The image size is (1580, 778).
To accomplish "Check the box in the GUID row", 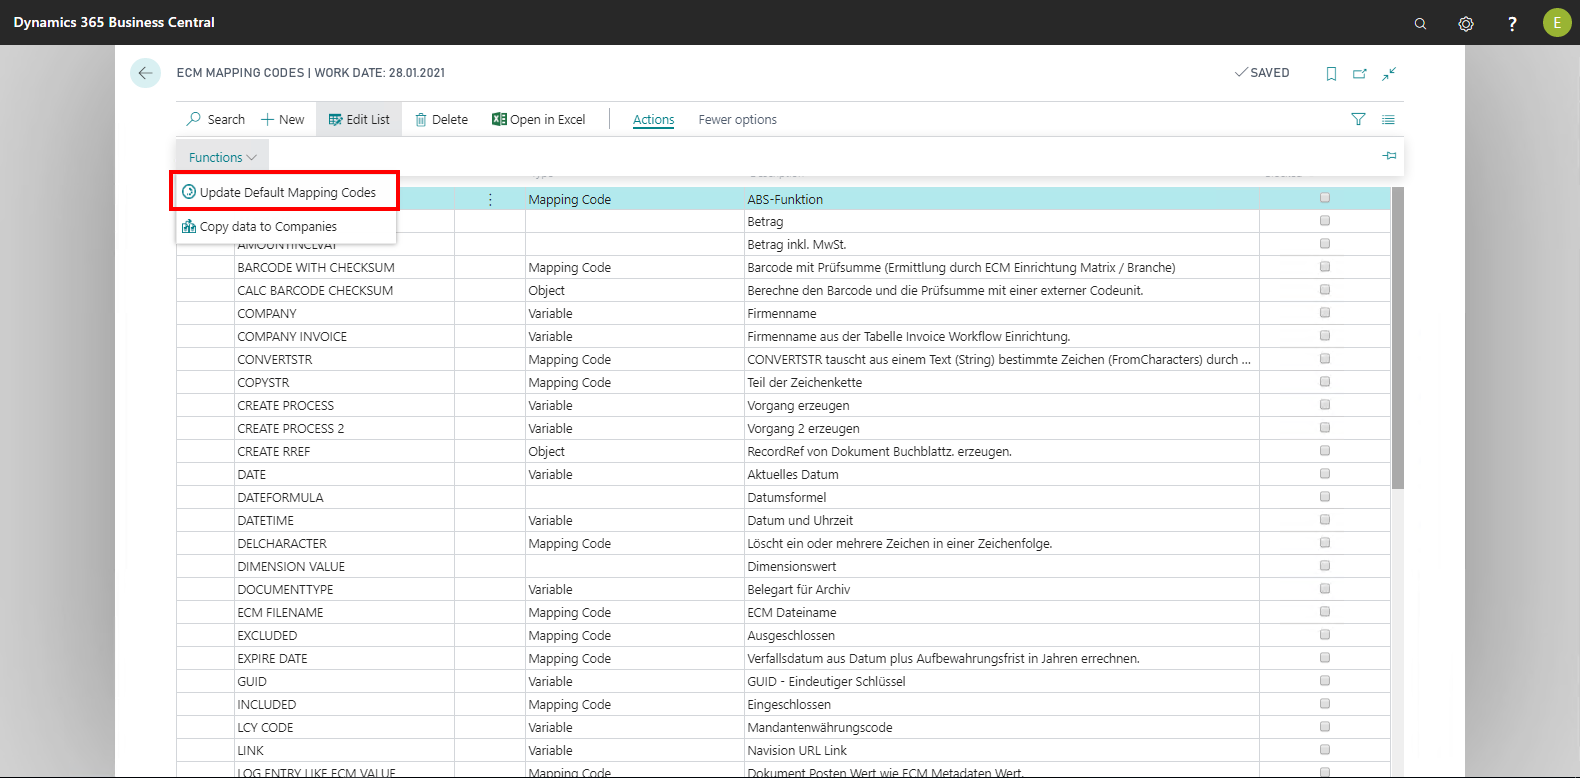I will pos(1325,681).
